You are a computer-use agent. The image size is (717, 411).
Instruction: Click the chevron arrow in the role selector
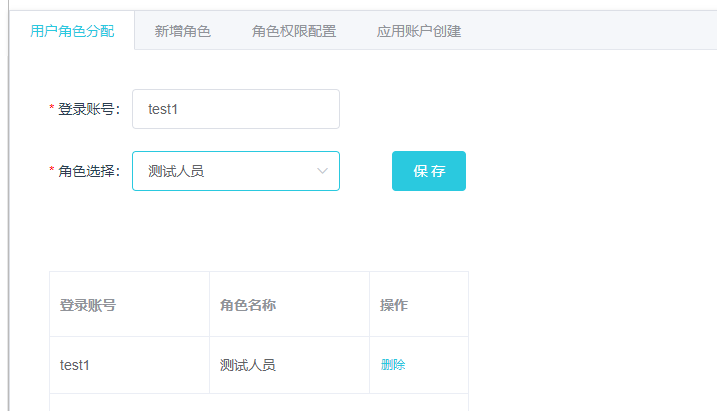[322, 171]
